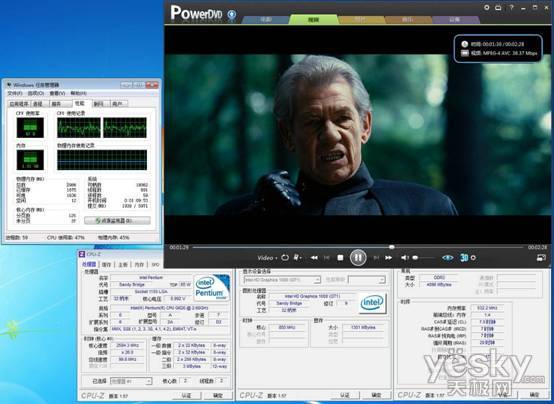554x404 pixels.
Task: Toggle the TrueTheater eye icon
Action: click(x=448, y=258)
